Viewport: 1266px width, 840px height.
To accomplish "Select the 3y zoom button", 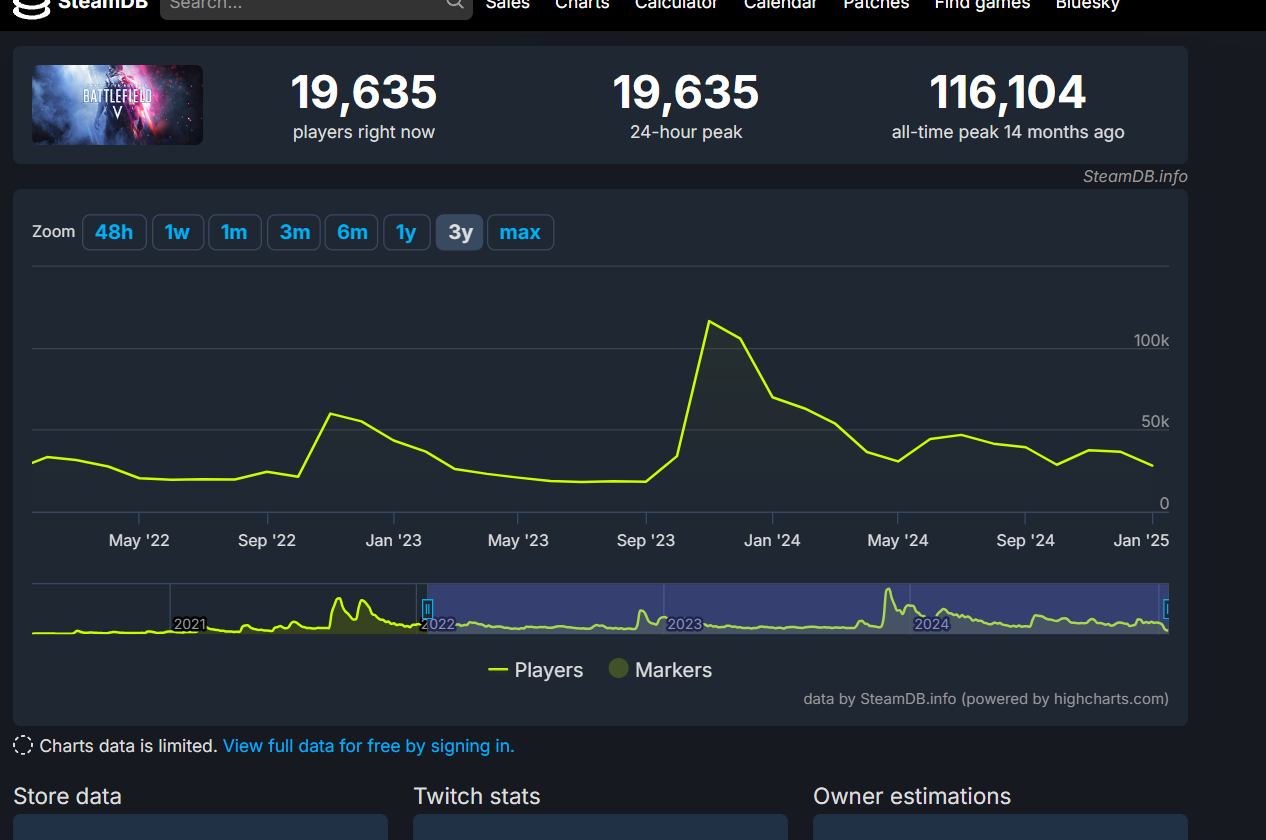I will click(460, 232).
